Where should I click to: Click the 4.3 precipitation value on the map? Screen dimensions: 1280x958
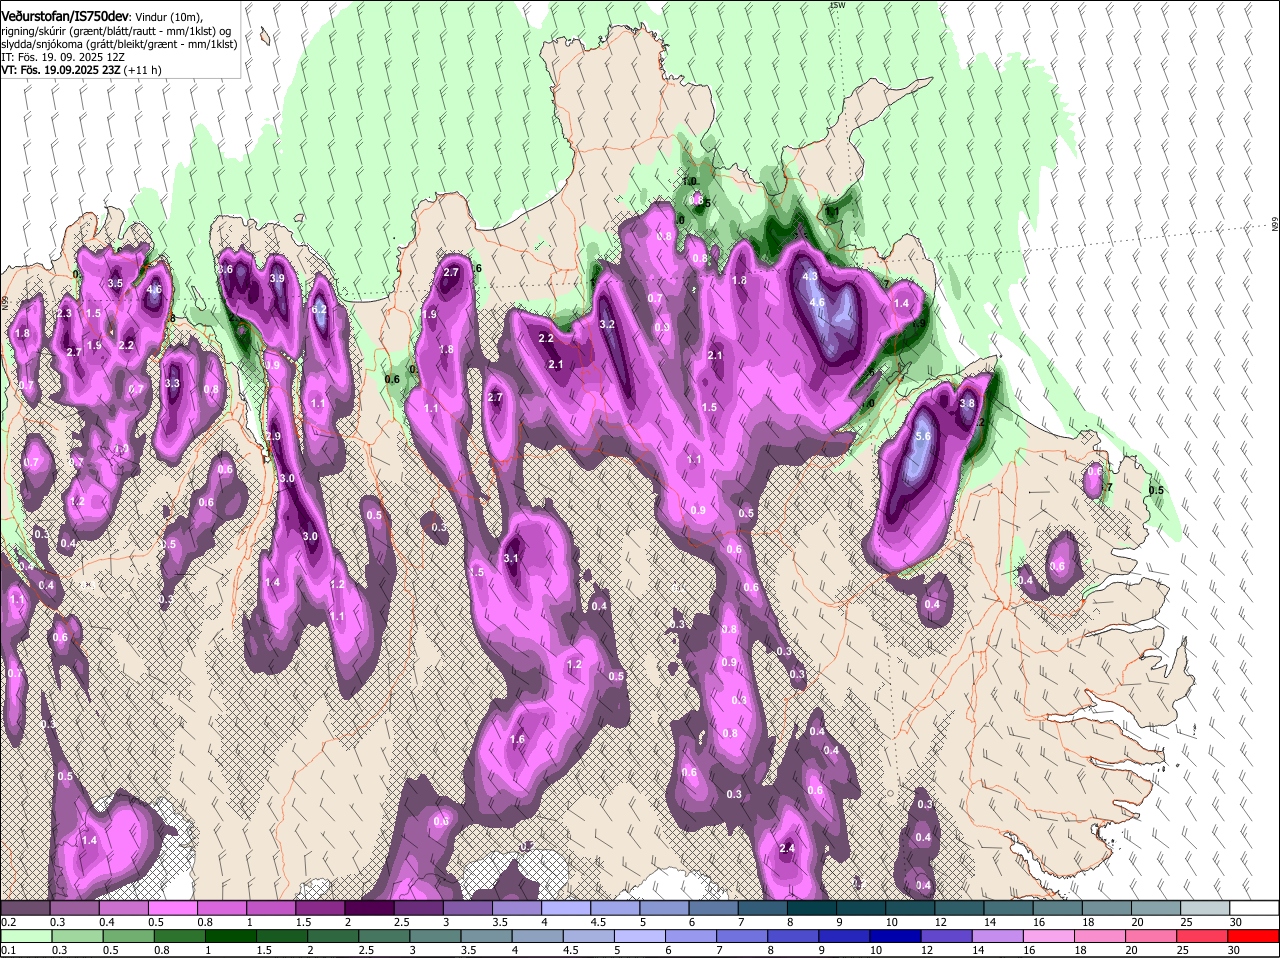pyautogui.click(x=811, y=276)
